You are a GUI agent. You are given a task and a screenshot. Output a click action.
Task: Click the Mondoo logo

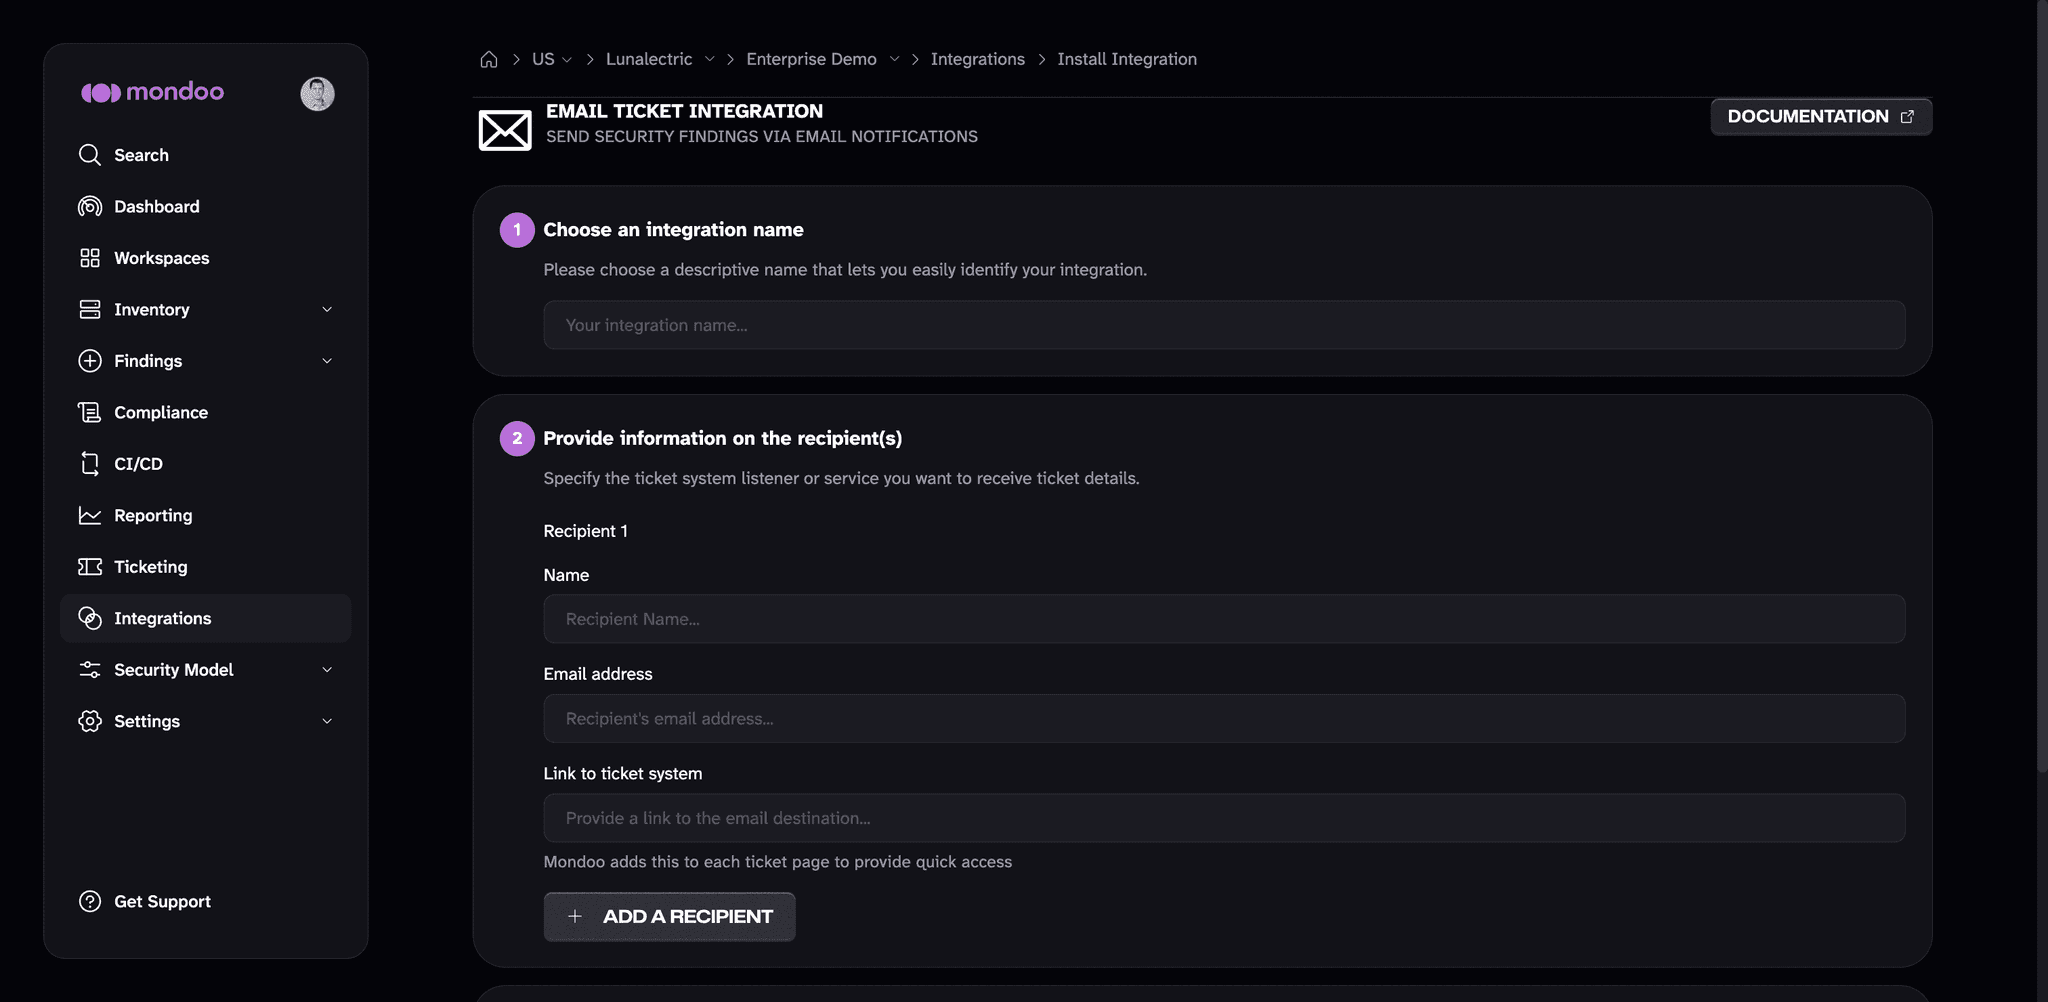152,92
